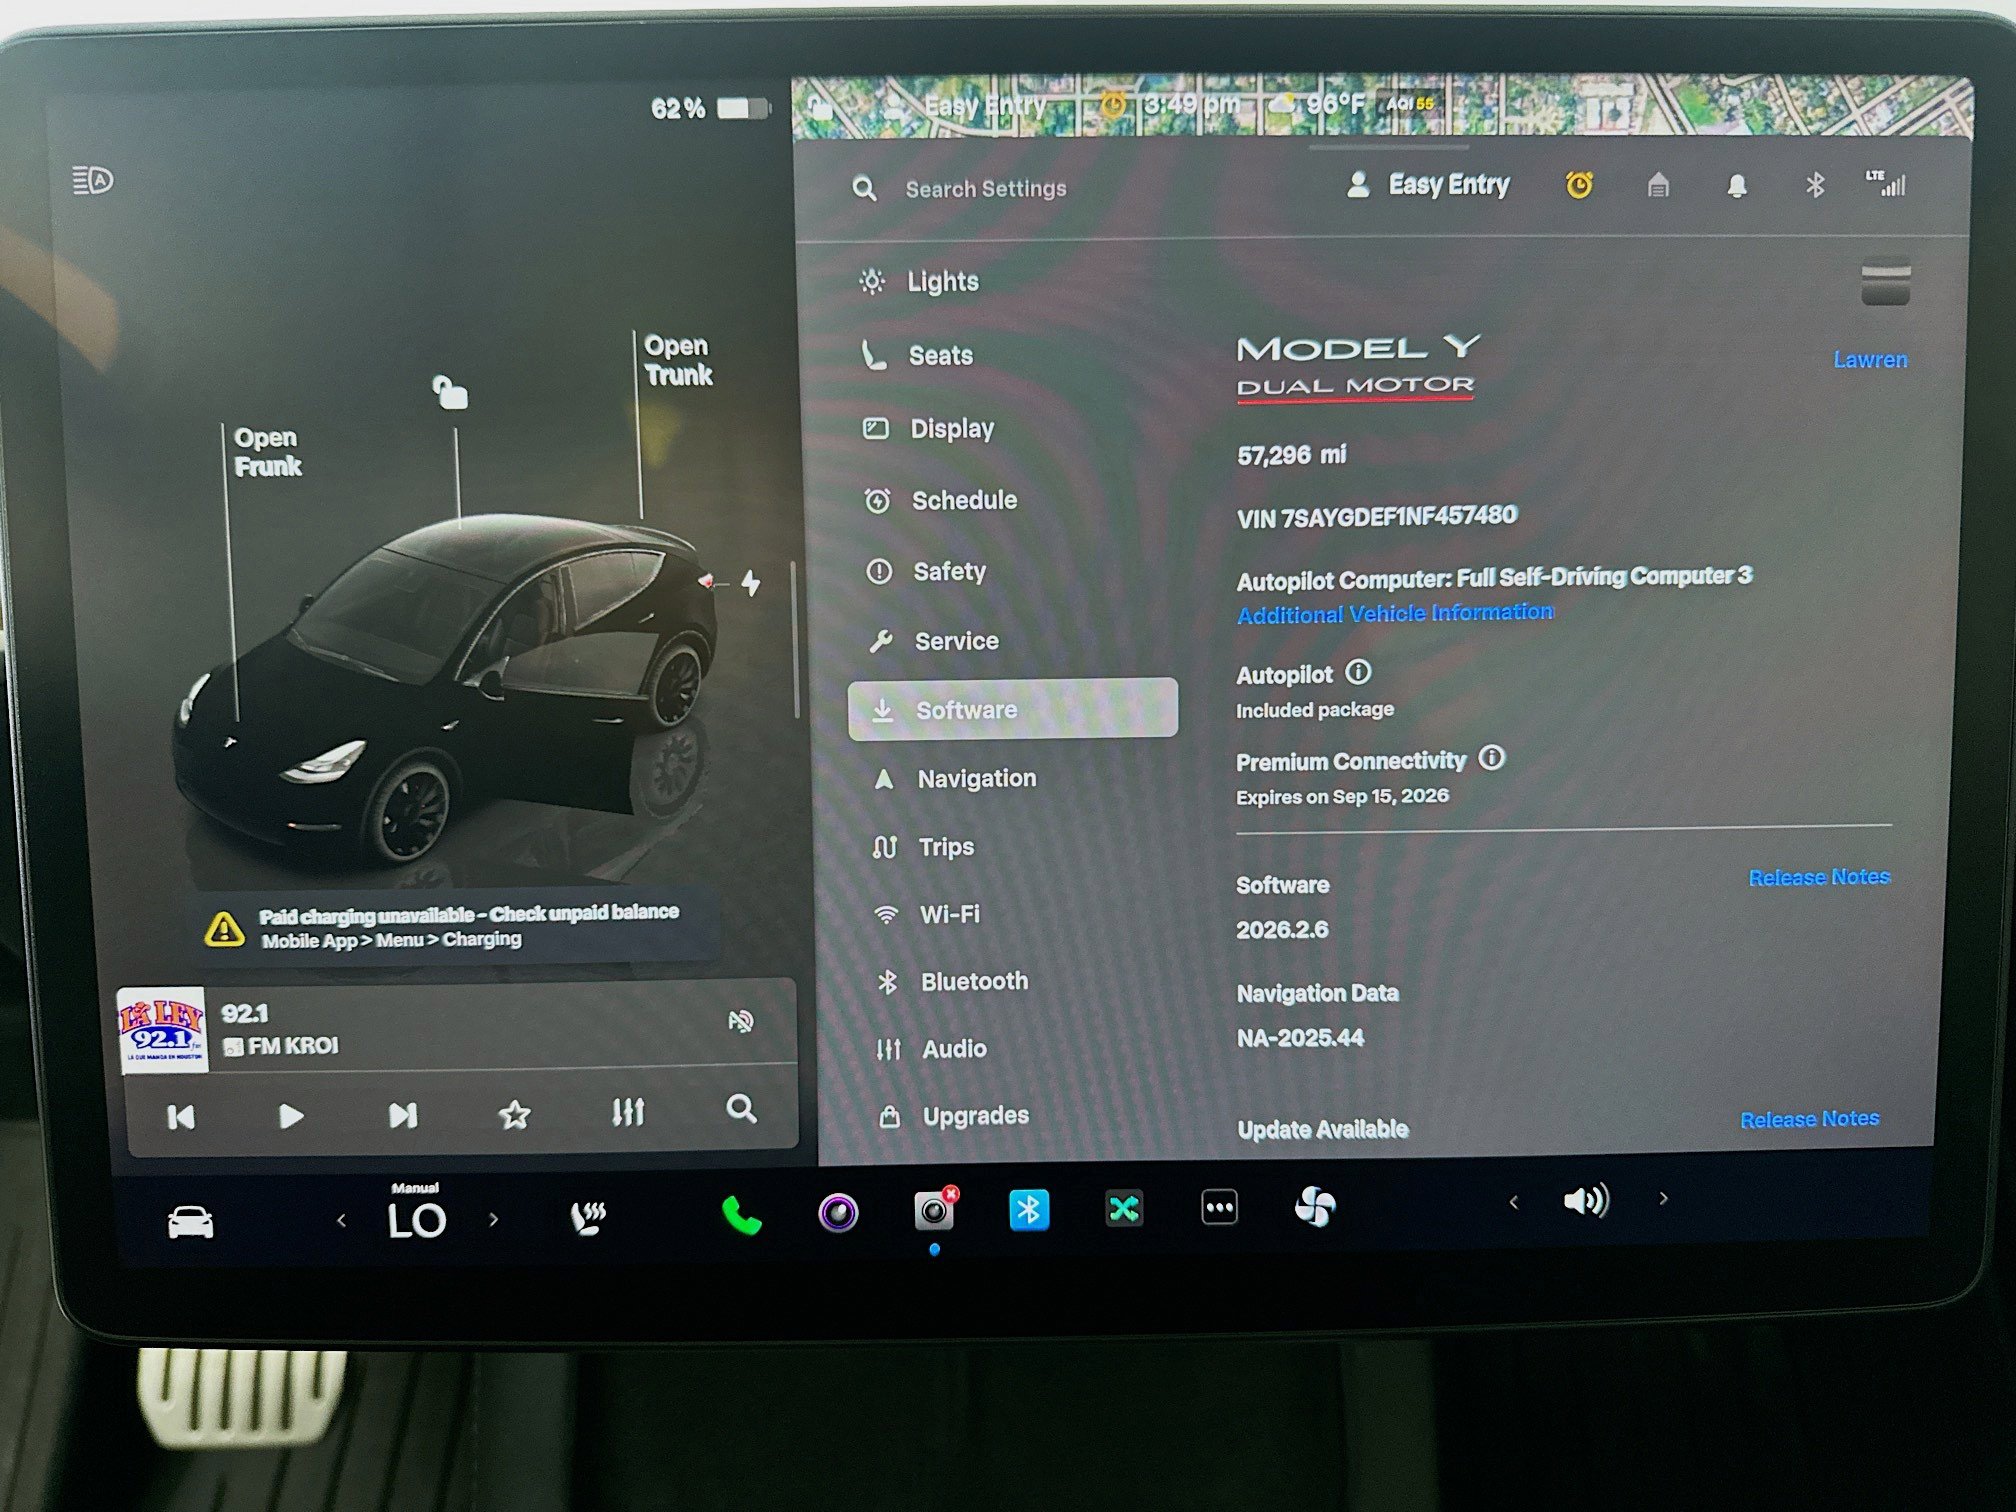Open Bluetooth icon in settings header
This screenshot has width=2016, height=1512.
pyautogui.click(x=1815, y=185)
